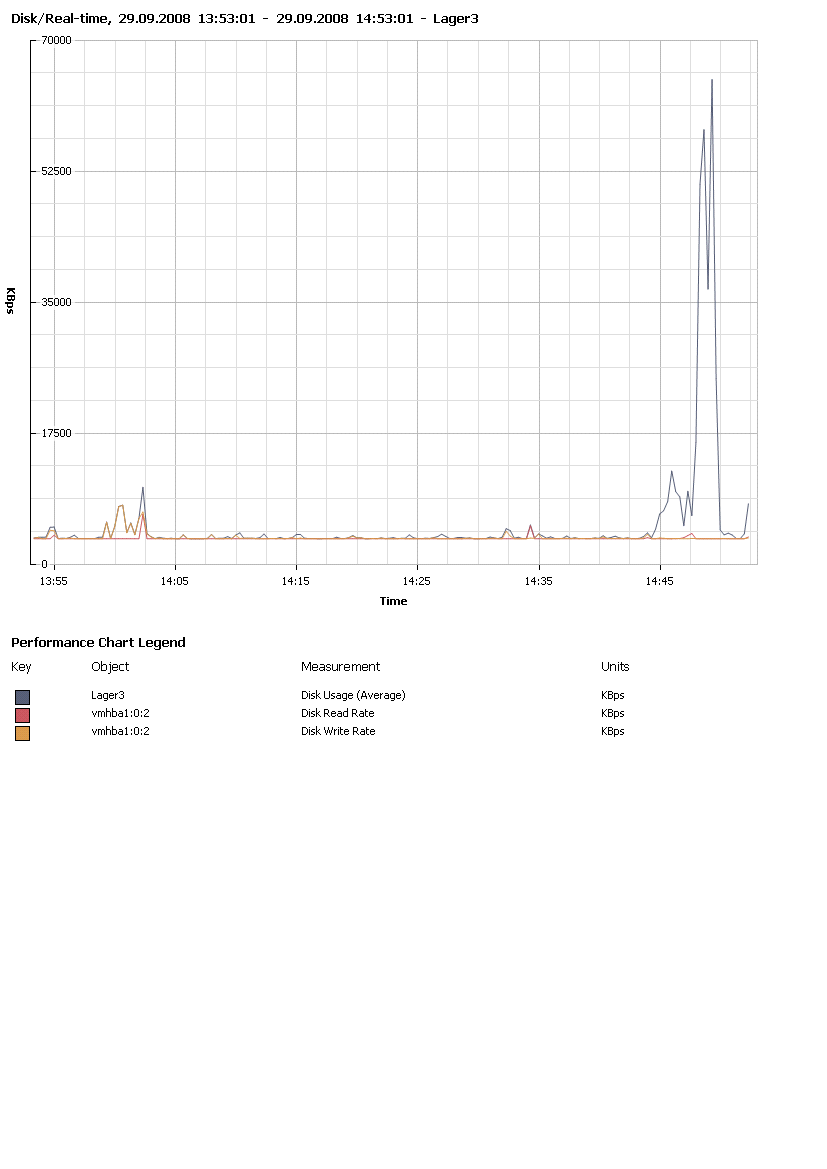Click the 14:35 time axis label
The height and width of the screenshot is (1169, 827).
[x=538, y=582]
